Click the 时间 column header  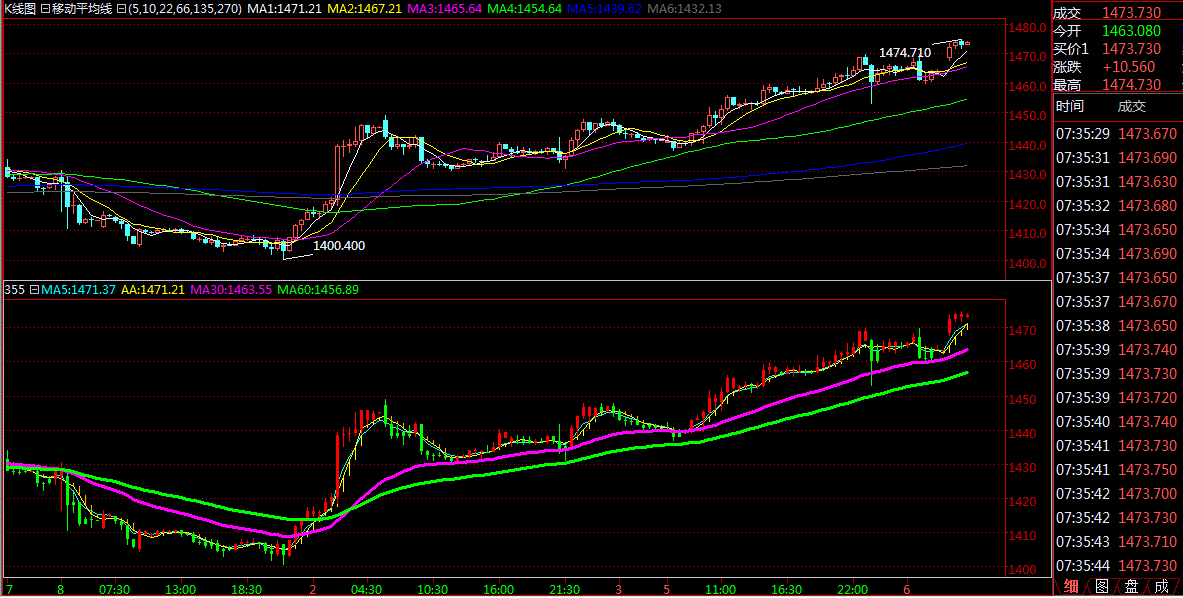pyautogui.click(x=1069, y=106)
